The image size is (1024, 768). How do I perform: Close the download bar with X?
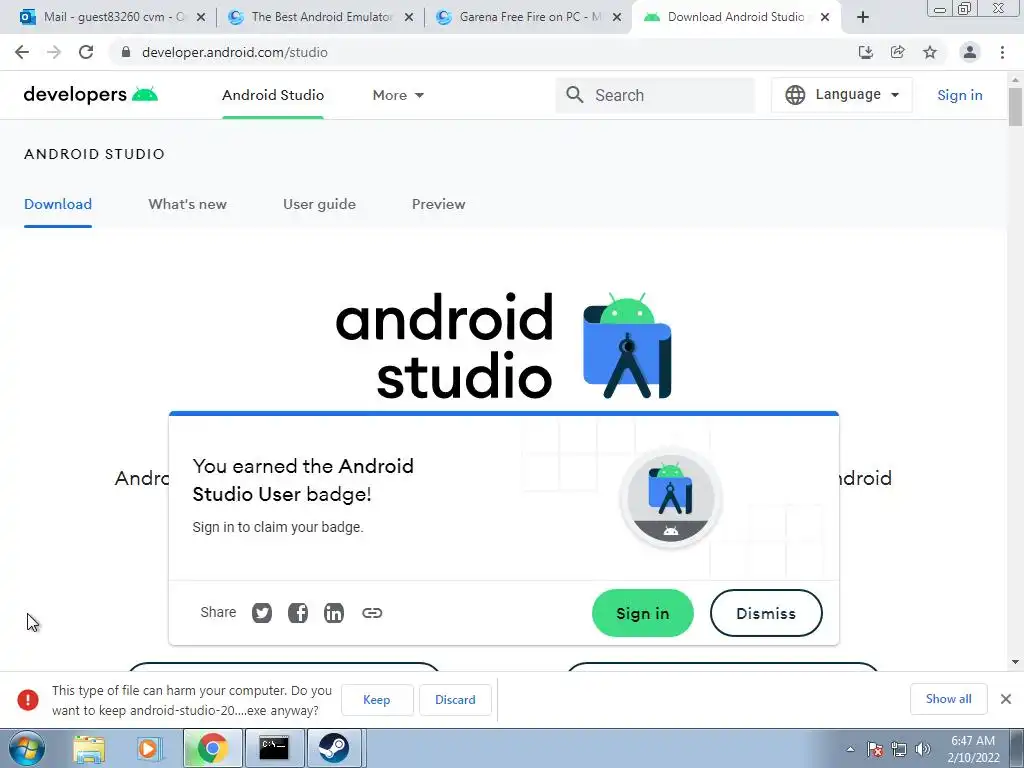tap(1006, 699)
